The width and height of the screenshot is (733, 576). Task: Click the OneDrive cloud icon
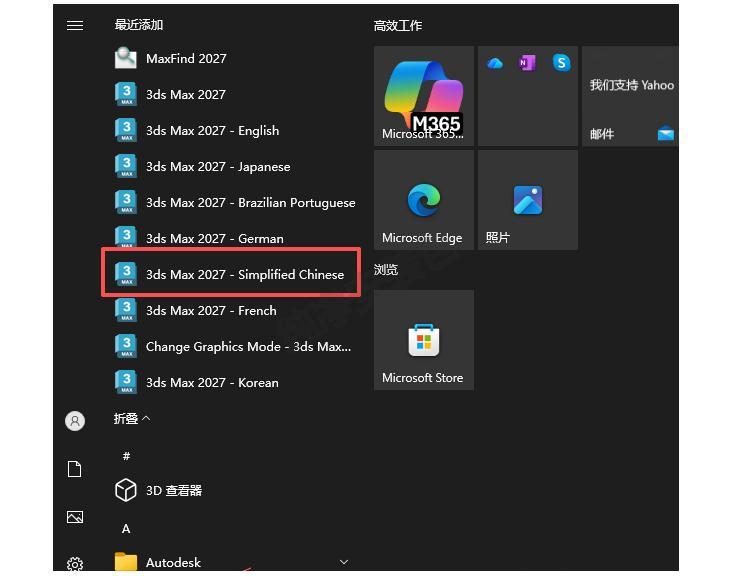[x=495, y=63]
